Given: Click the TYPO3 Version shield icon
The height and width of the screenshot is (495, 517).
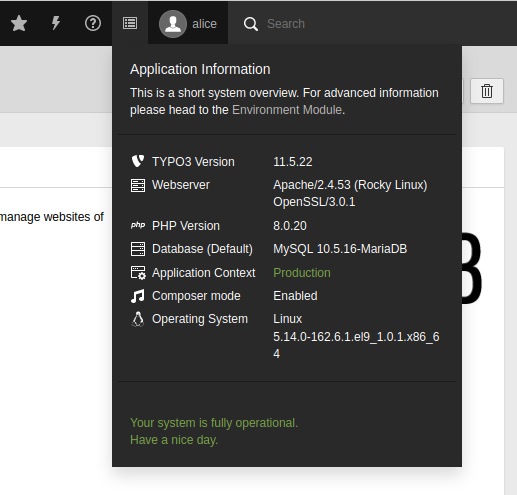Looking at the screenshot, I should point(138,161).
